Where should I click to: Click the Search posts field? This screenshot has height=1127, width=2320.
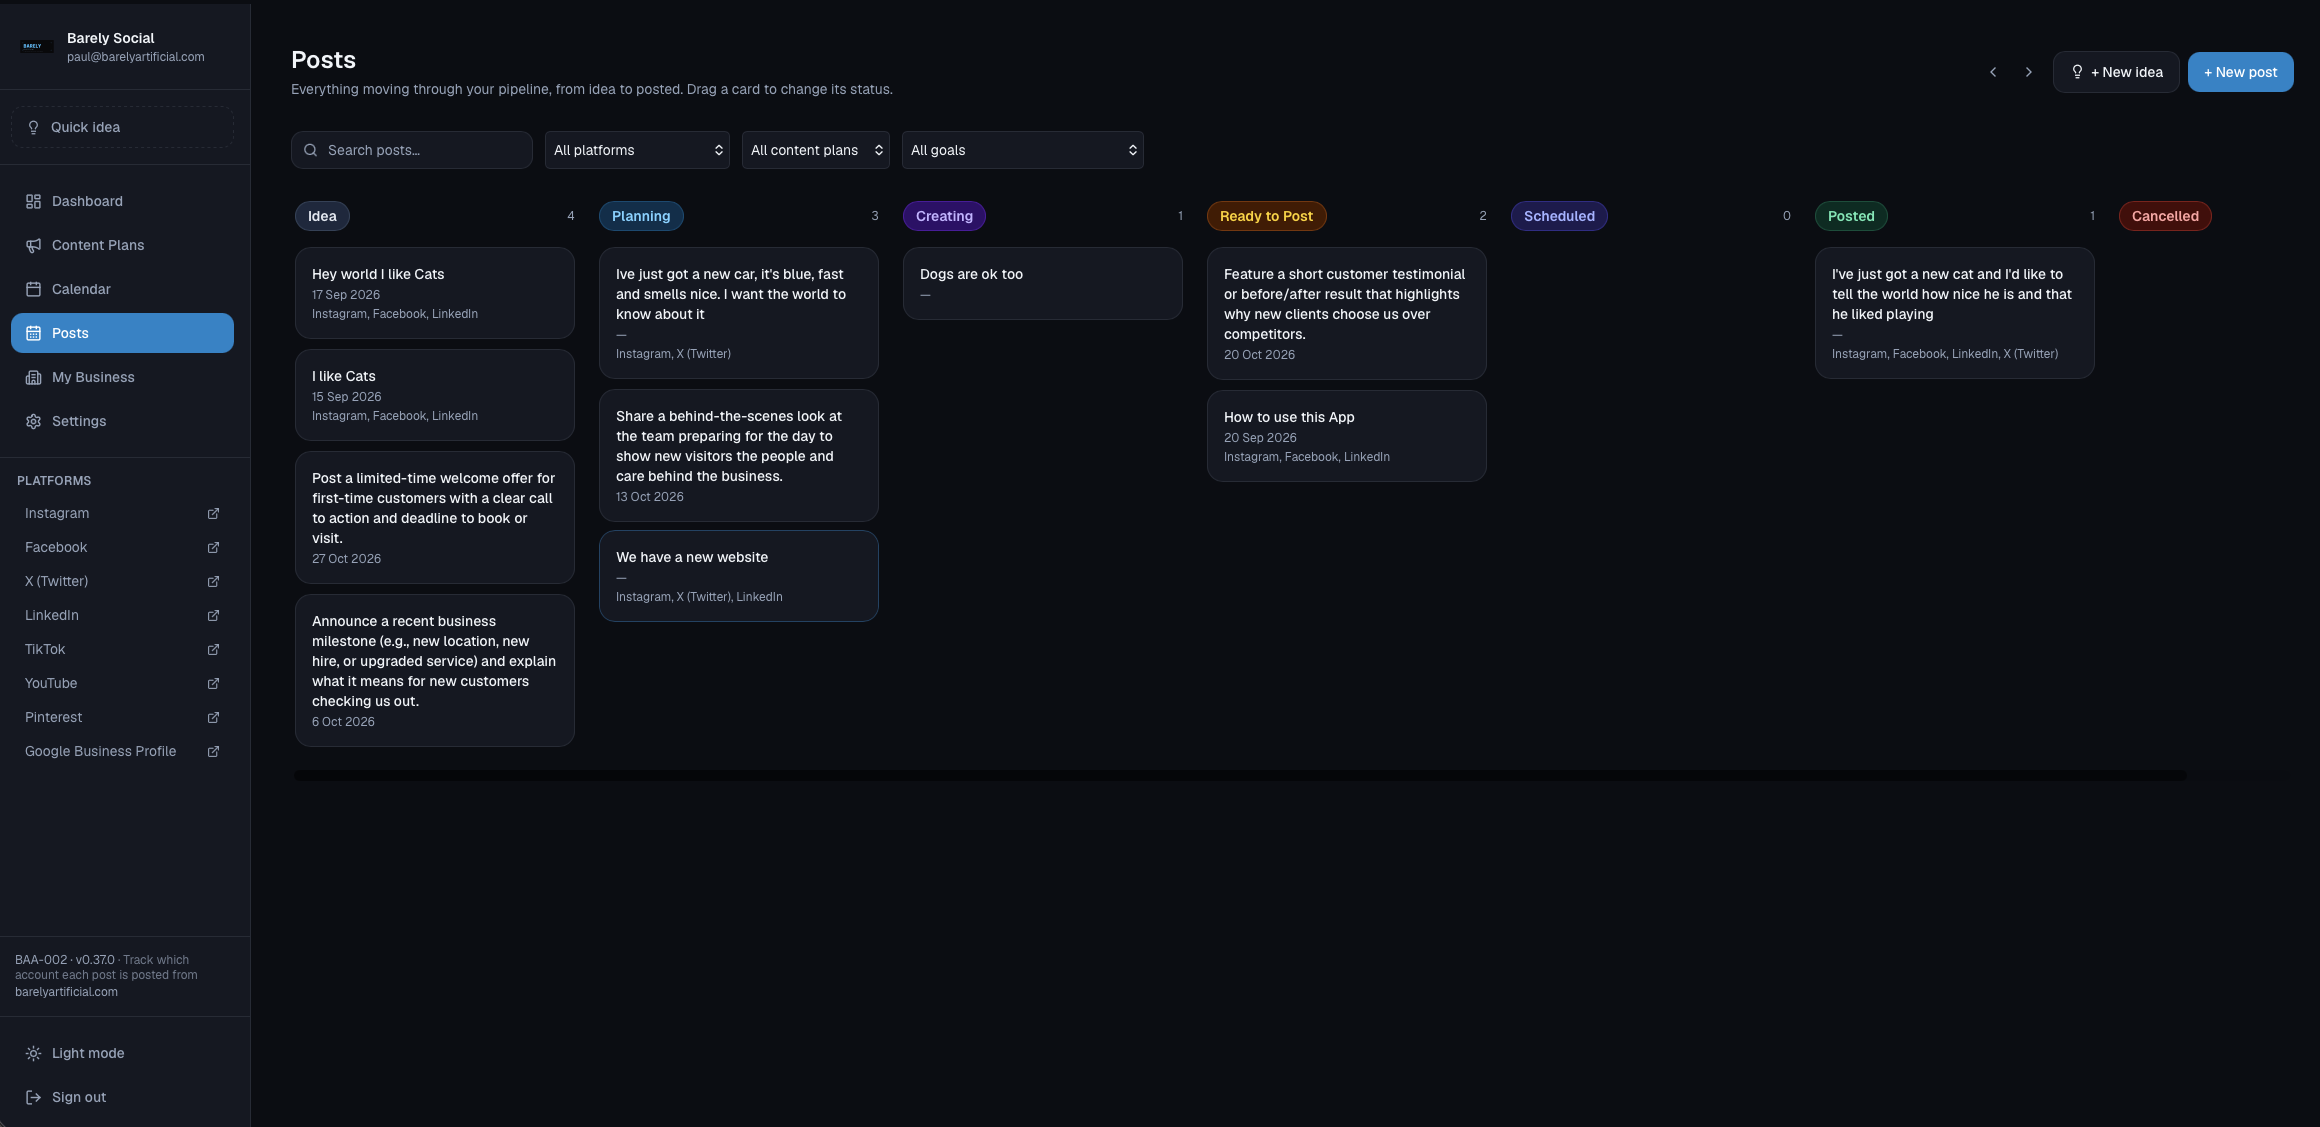coord(412,150)
